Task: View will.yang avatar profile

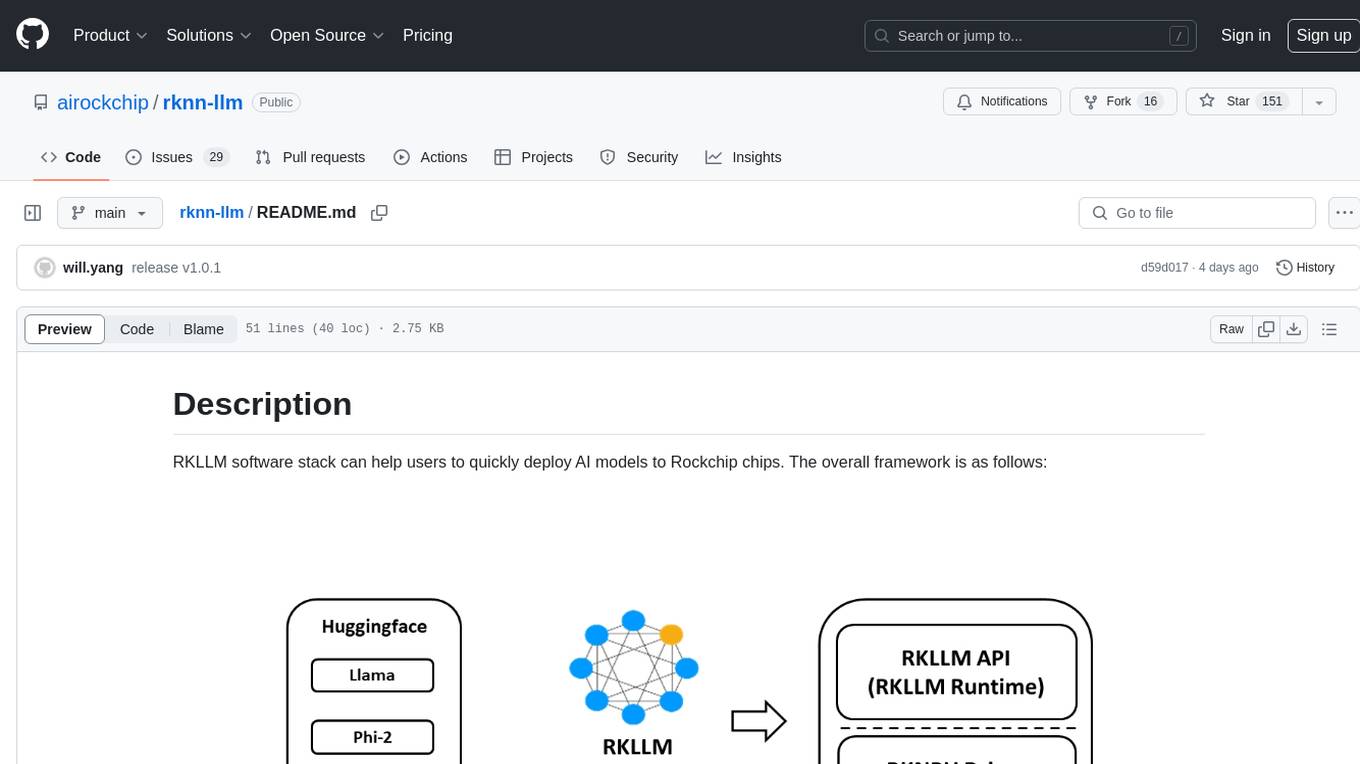Action: pos(44,267)
